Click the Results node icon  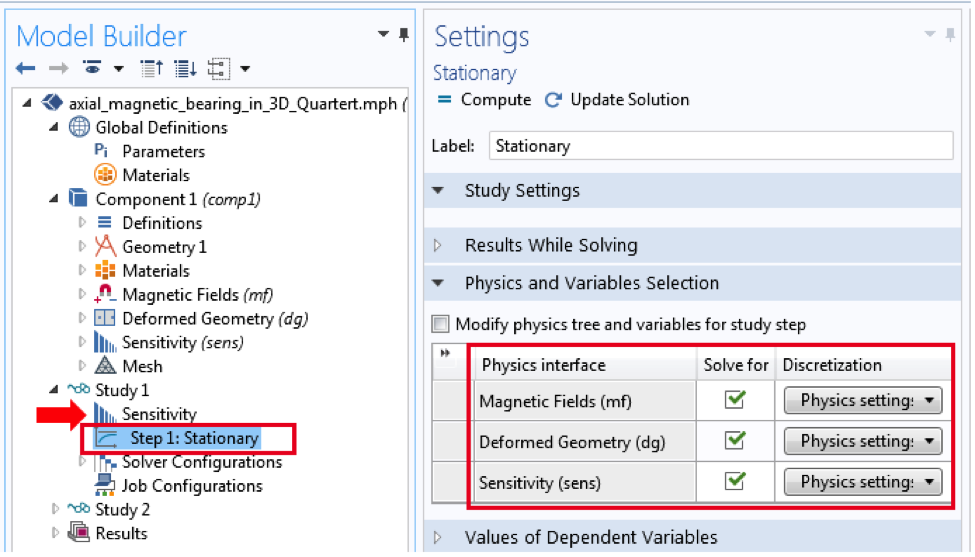pos(78,532)
